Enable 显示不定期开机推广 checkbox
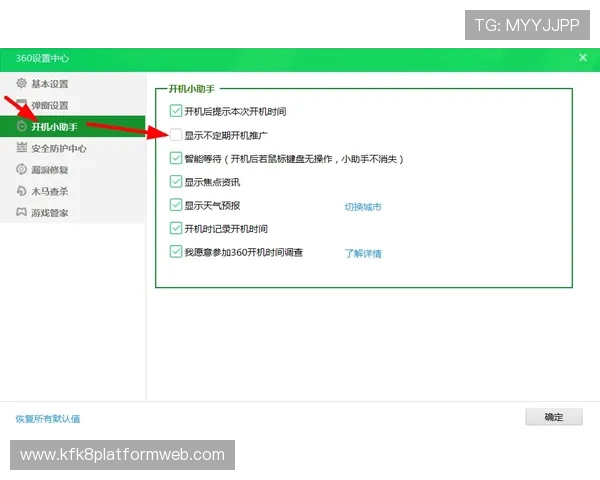 (x=176, y=135)
